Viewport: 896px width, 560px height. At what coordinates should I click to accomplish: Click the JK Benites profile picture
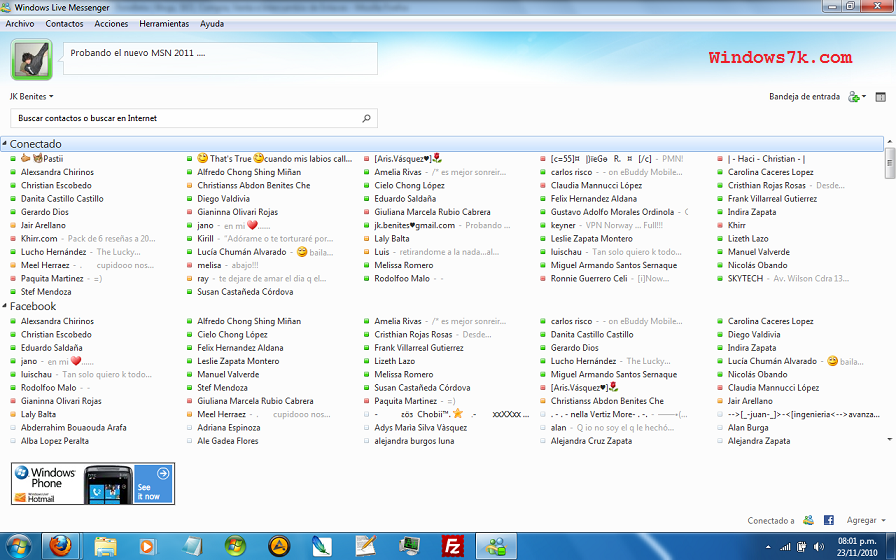click(x=31, y=59)
